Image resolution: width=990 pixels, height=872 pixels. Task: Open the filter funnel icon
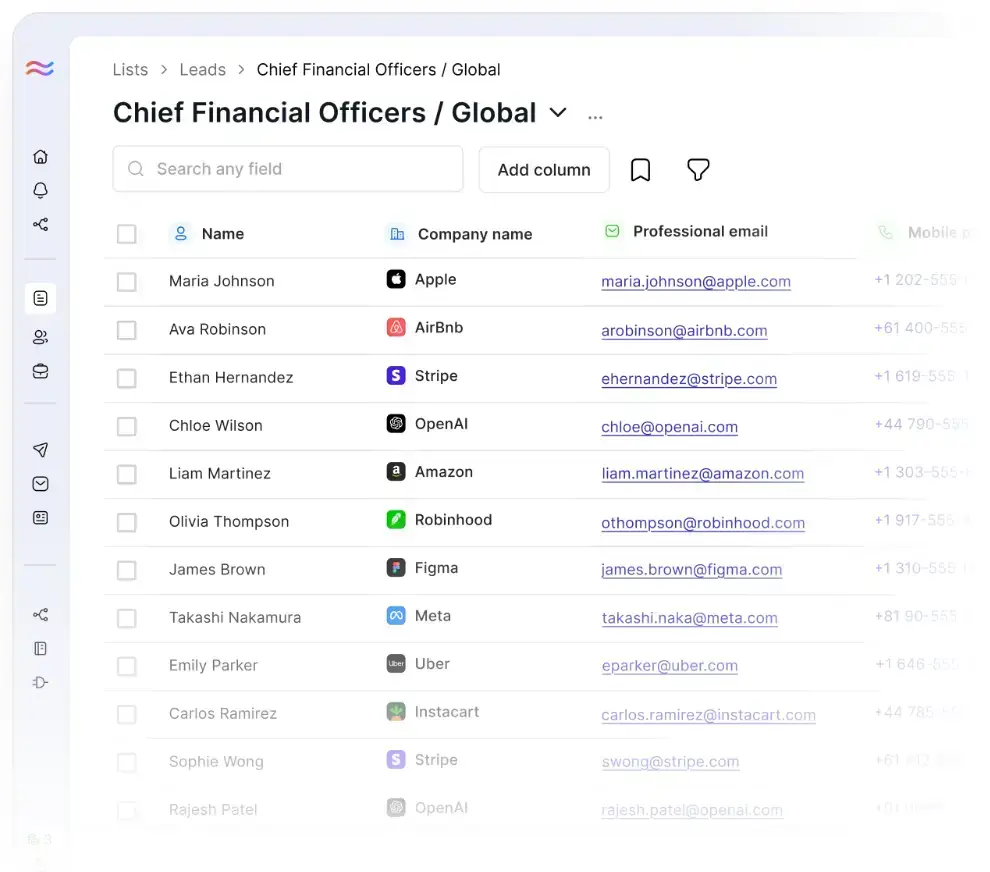coord(698,170)
